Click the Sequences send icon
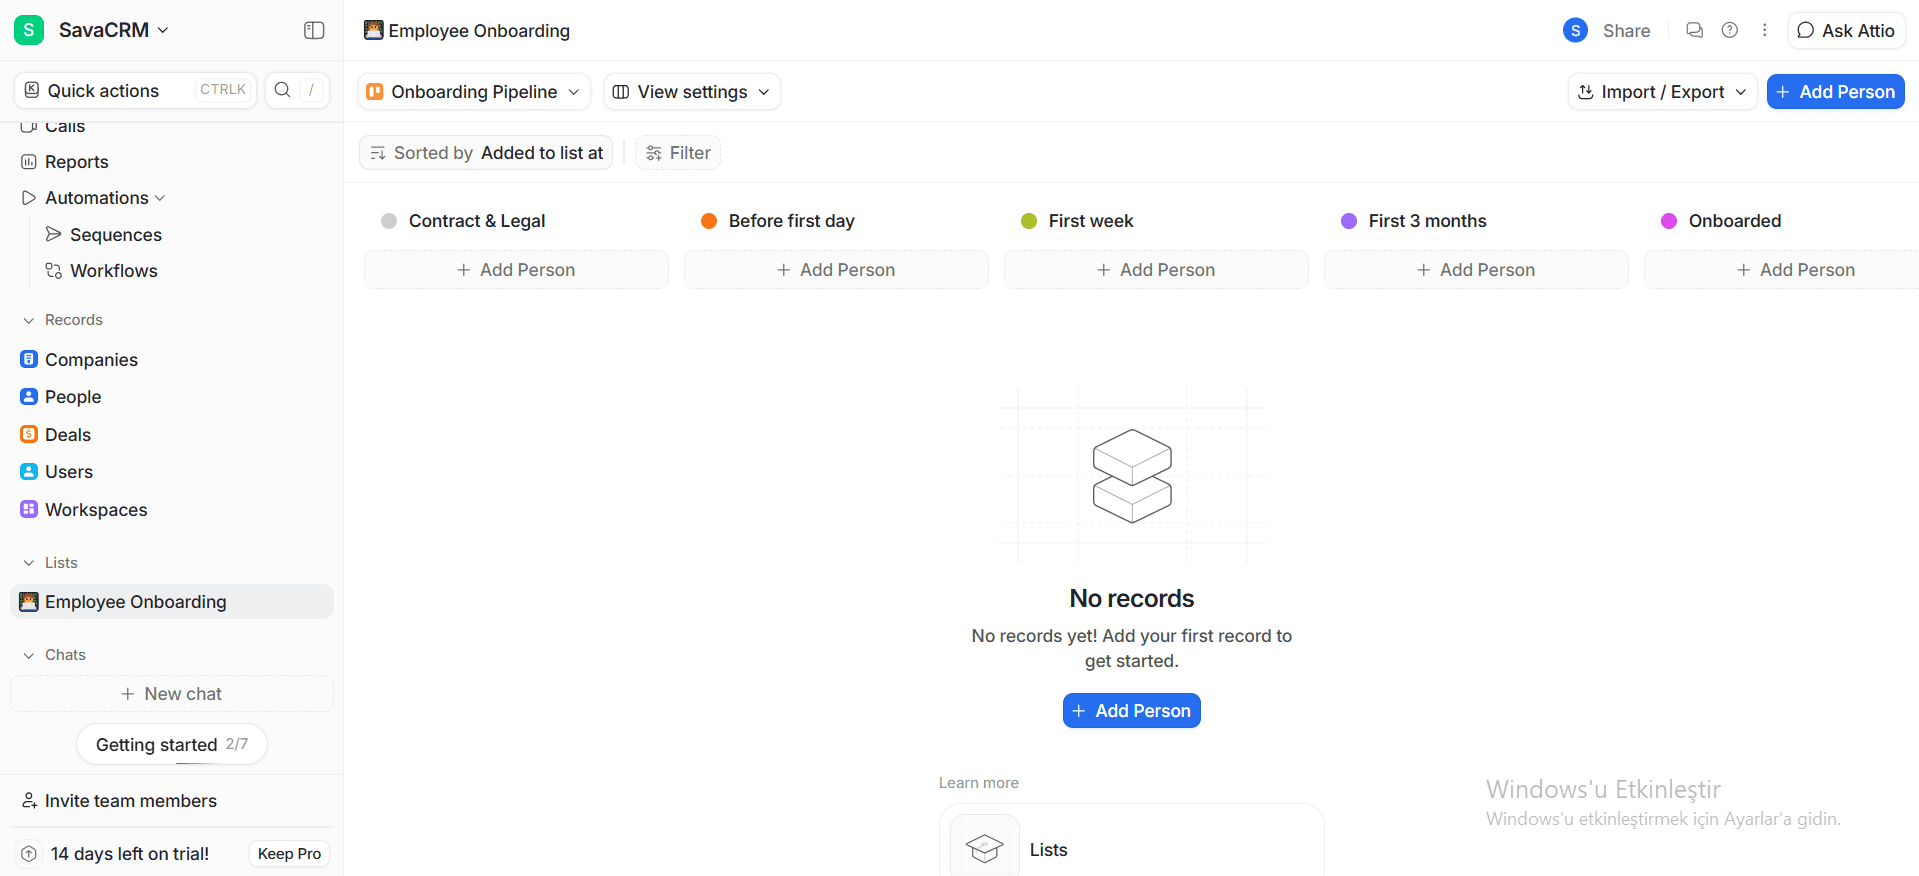This screenshot has width=1919, height=876. [54, 234]
